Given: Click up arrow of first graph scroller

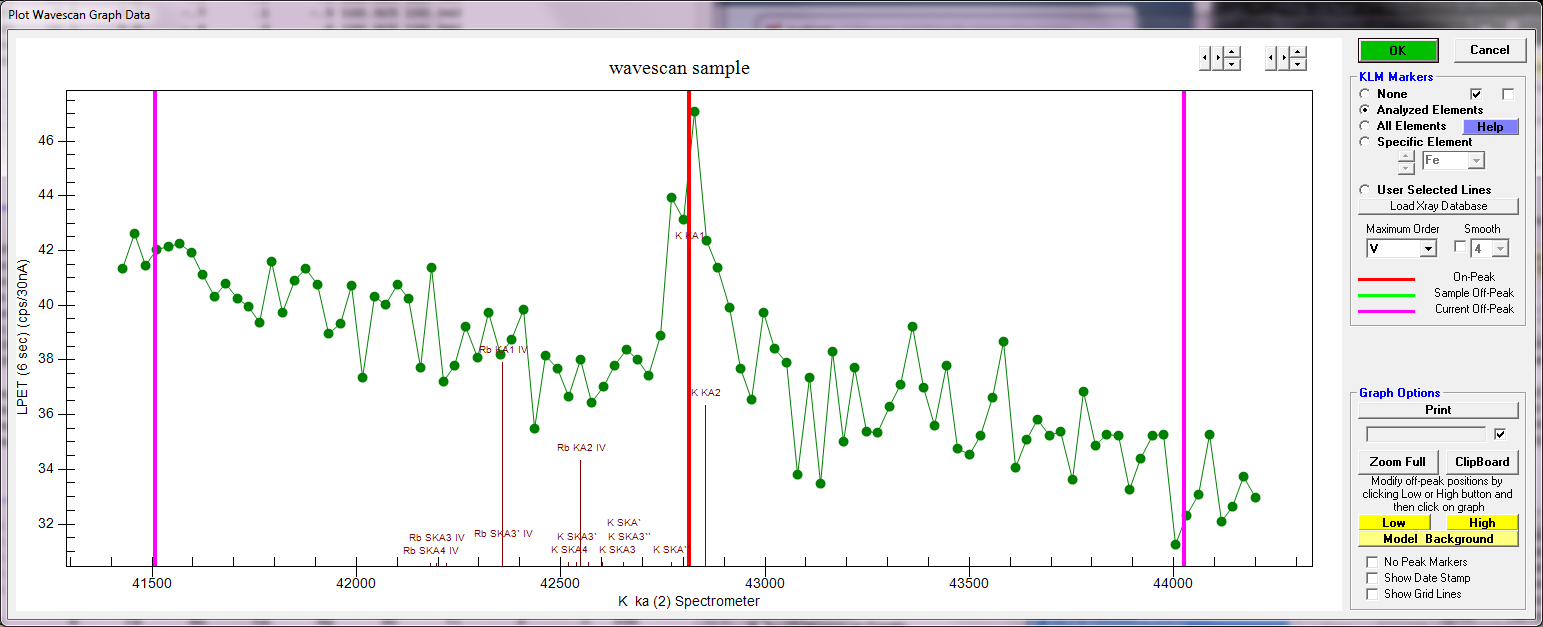Looking at the screenshot, I should (x=1232, y=53).
